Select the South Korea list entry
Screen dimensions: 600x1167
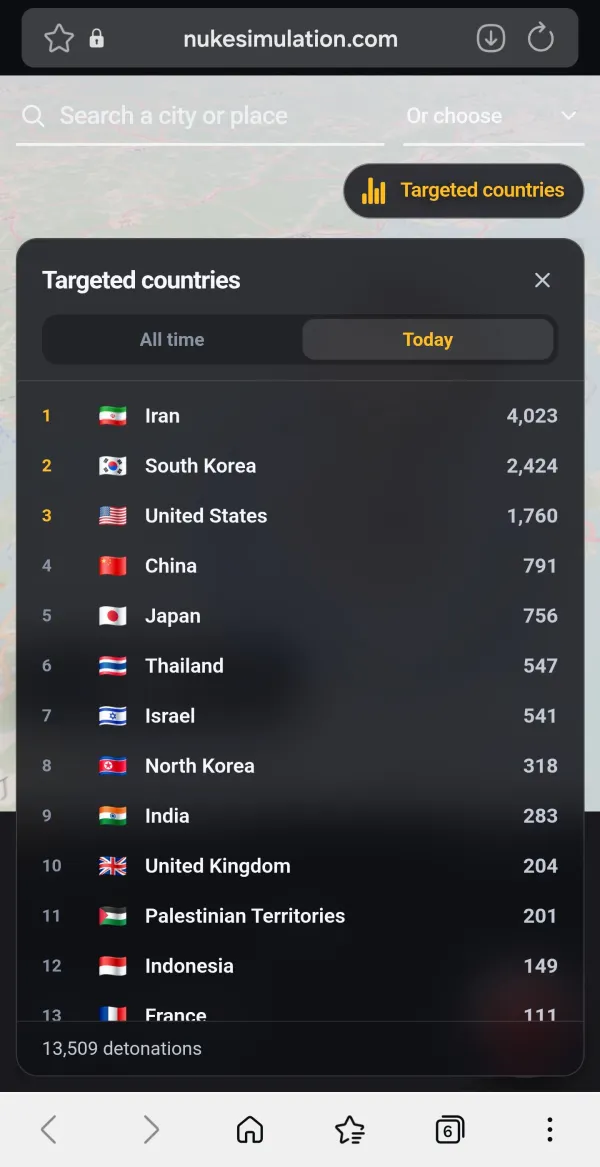pyautogui.click(x=300, y=466)
